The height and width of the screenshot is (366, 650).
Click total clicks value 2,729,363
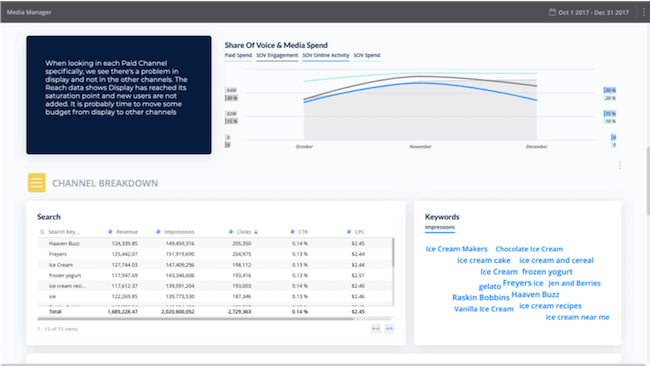[x=239, y=312]
